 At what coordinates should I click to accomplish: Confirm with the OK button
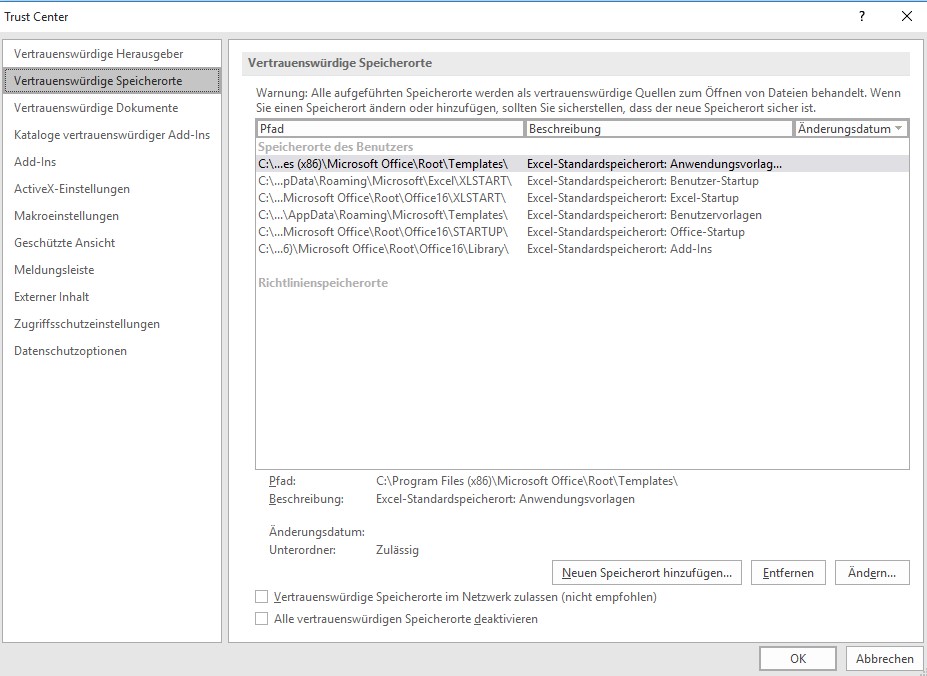(797, 659)
